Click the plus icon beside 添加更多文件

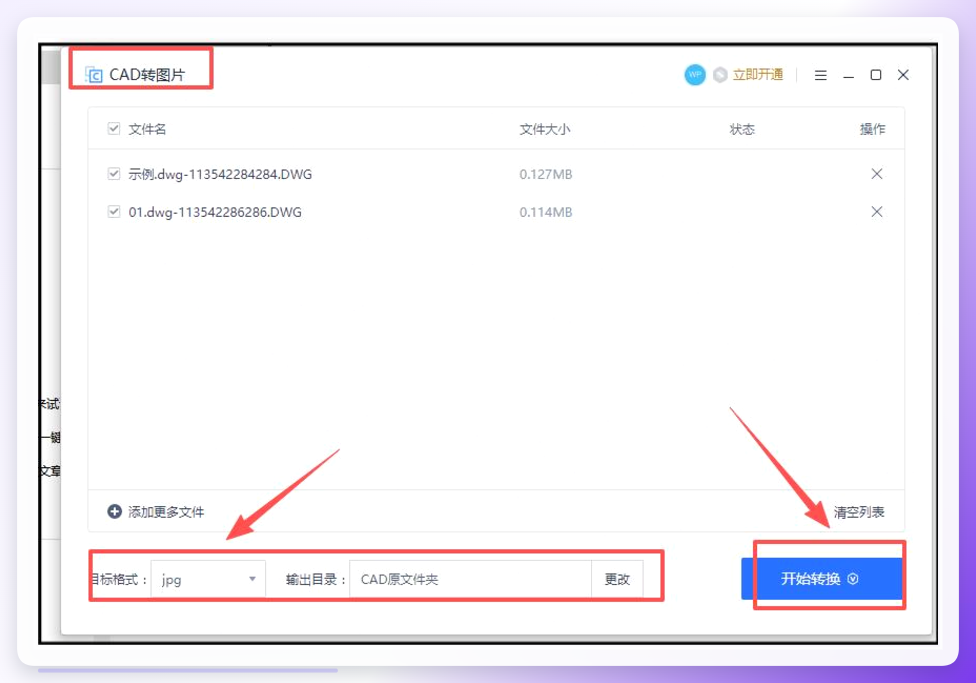(x=115, y=512)
